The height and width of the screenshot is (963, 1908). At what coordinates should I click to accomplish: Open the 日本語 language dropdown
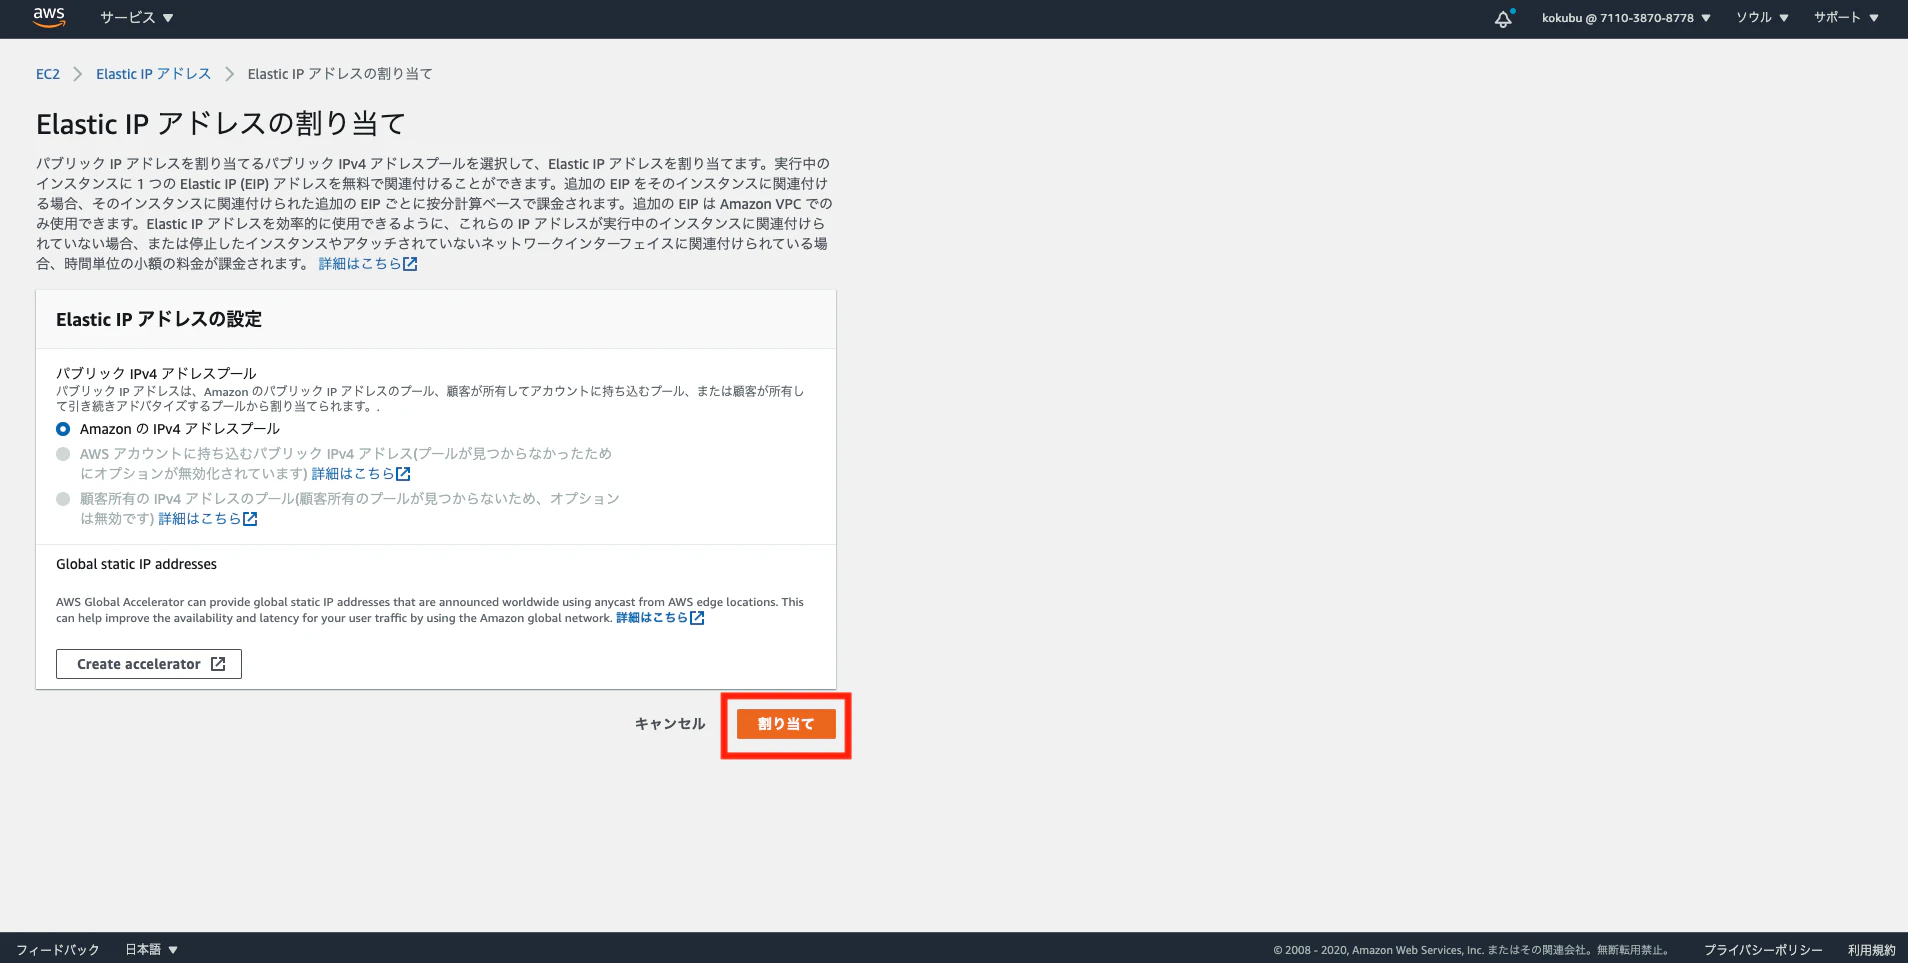pyautogui.click(x=151, y=950)
